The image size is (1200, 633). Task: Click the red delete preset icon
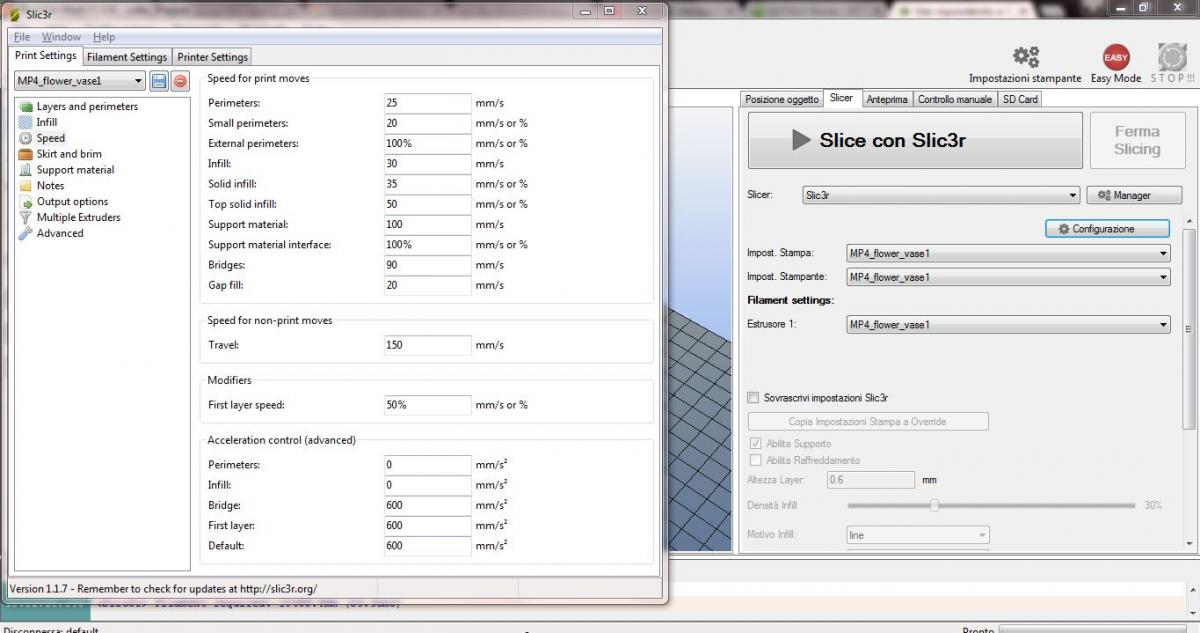[x=180, y=81]
